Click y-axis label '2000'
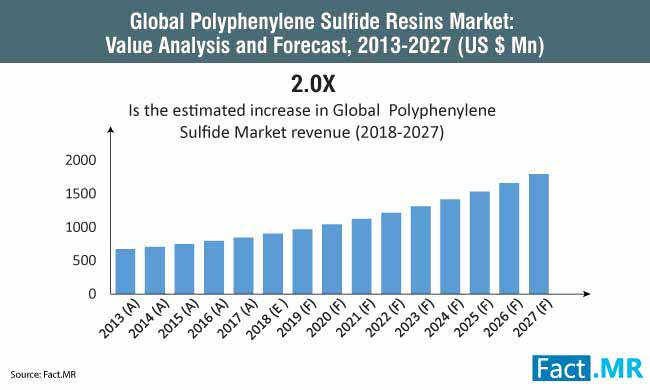 click(80, 160)
